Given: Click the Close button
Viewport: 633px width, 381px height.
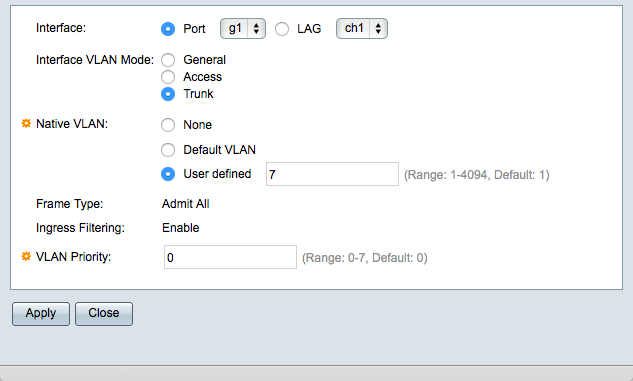Looking at the screenshot, I should (104, 314).
